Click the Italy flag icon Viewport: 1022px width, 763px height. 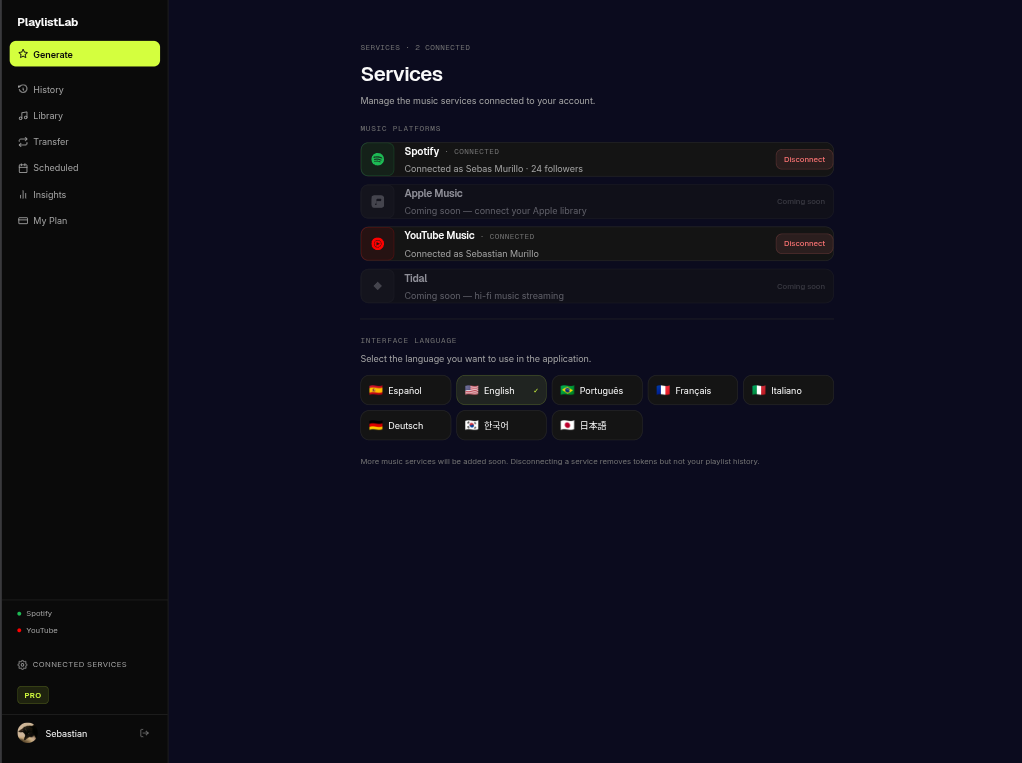pos(759,390)
